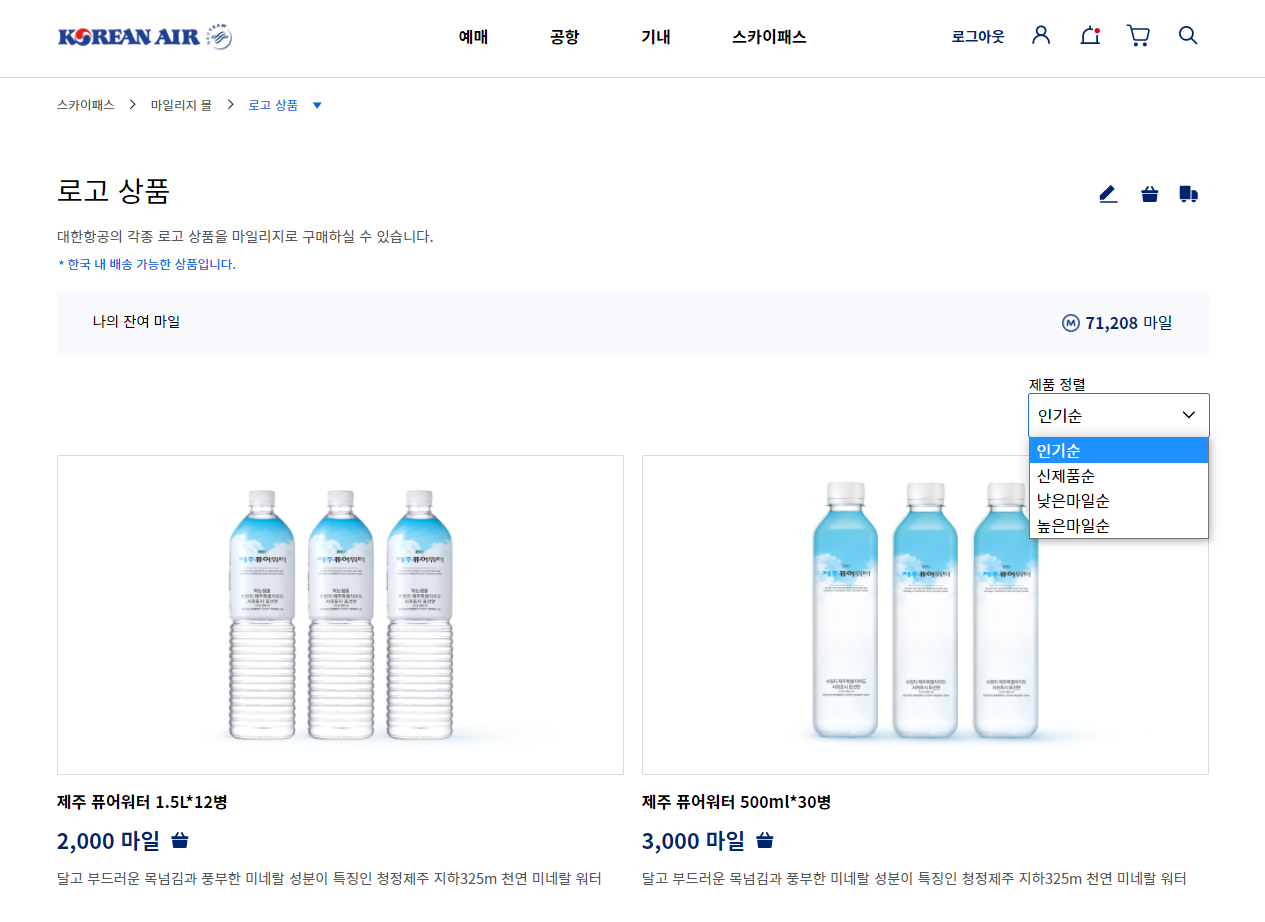Click the 71,208 마일 balance

[x=1128, y=323]
